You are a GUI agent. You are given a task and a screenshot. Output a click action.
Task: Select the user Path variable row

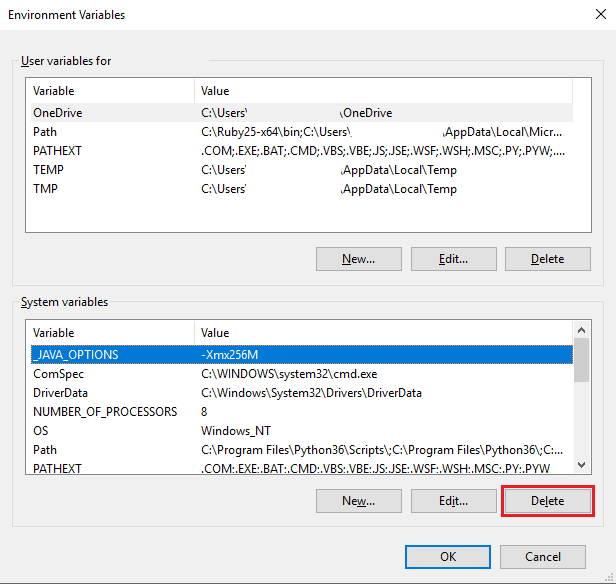[45, 132]
